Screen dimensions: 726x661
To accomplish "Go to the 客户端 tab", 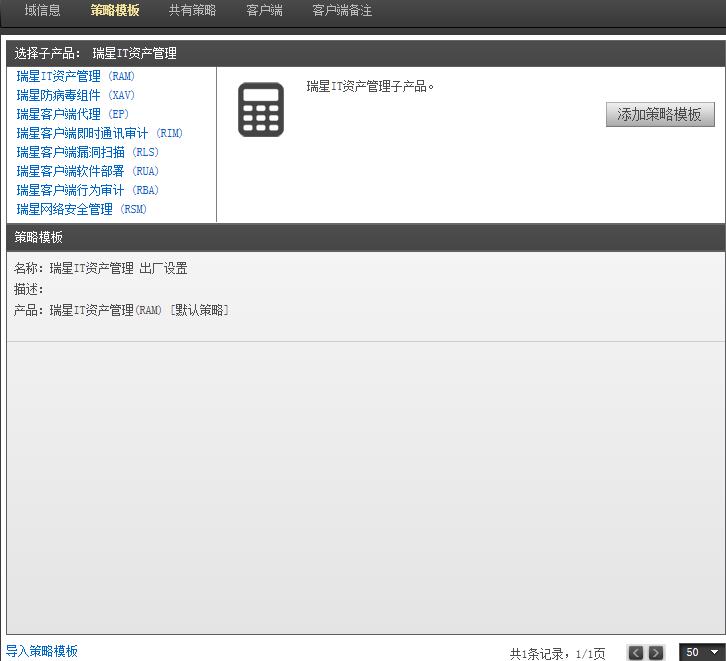I will click(x=264, y=10).
